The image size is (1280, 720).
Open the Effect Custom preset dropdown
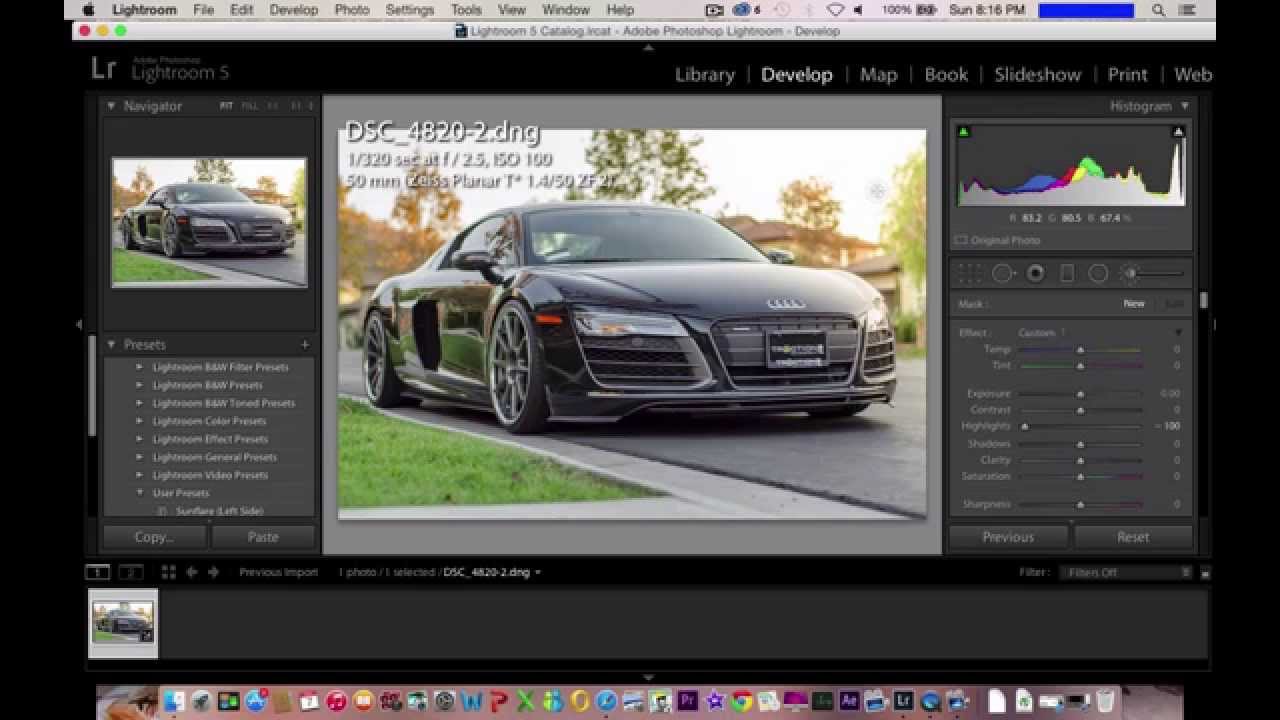1042,333
